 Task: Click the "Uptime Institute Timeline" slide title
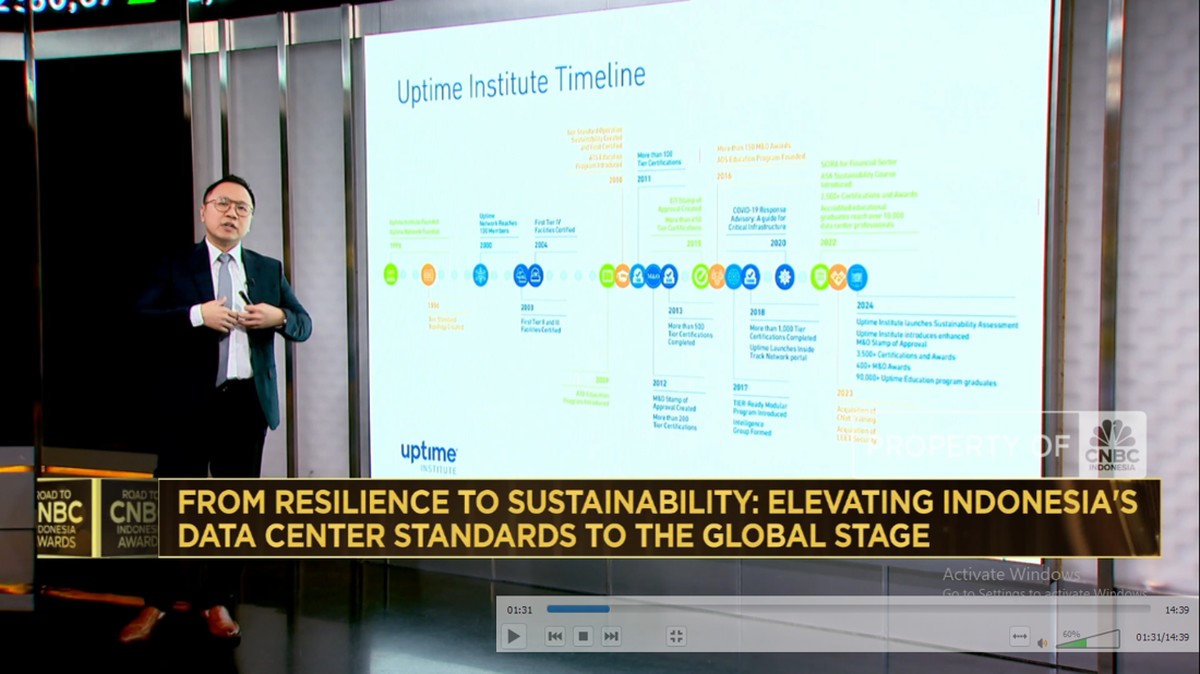[520, 82]
